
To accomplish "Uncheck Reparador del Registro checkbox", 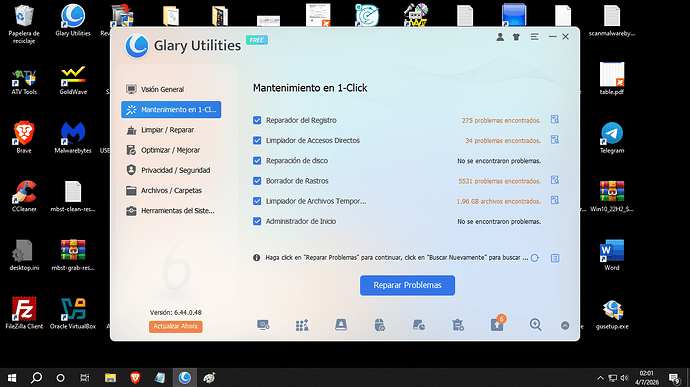I will click(x=257, y=120).
